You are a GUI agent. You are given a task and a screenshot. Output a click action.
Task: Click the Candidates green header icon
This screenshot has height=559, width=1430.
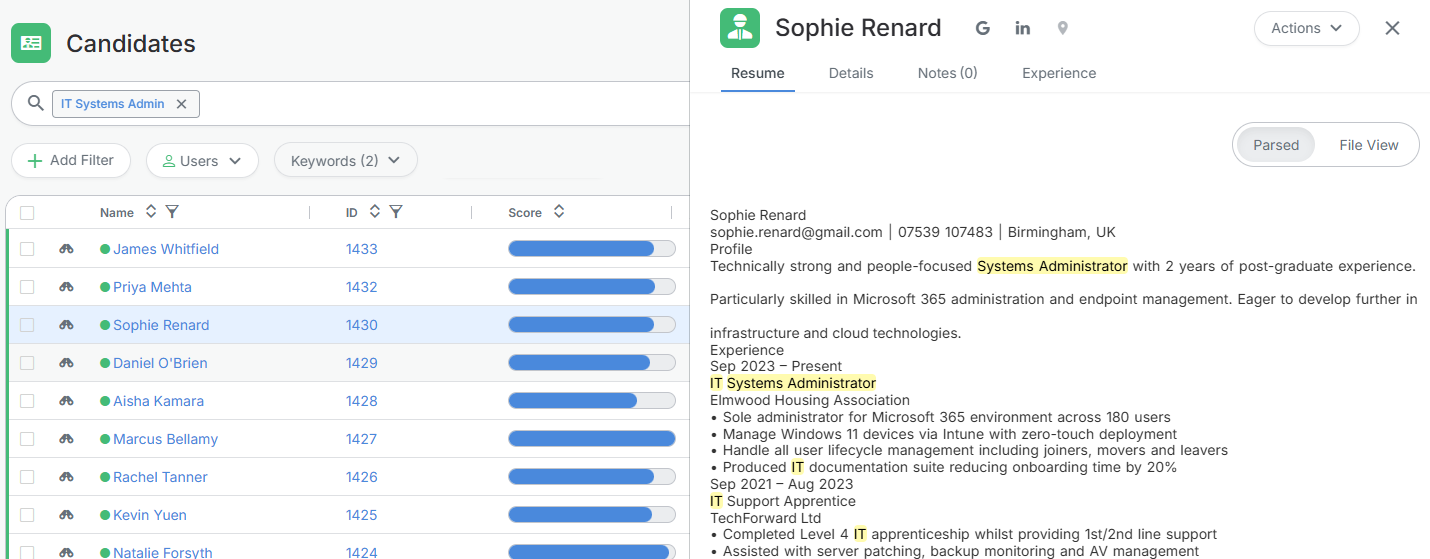click(x=31, y=43)
